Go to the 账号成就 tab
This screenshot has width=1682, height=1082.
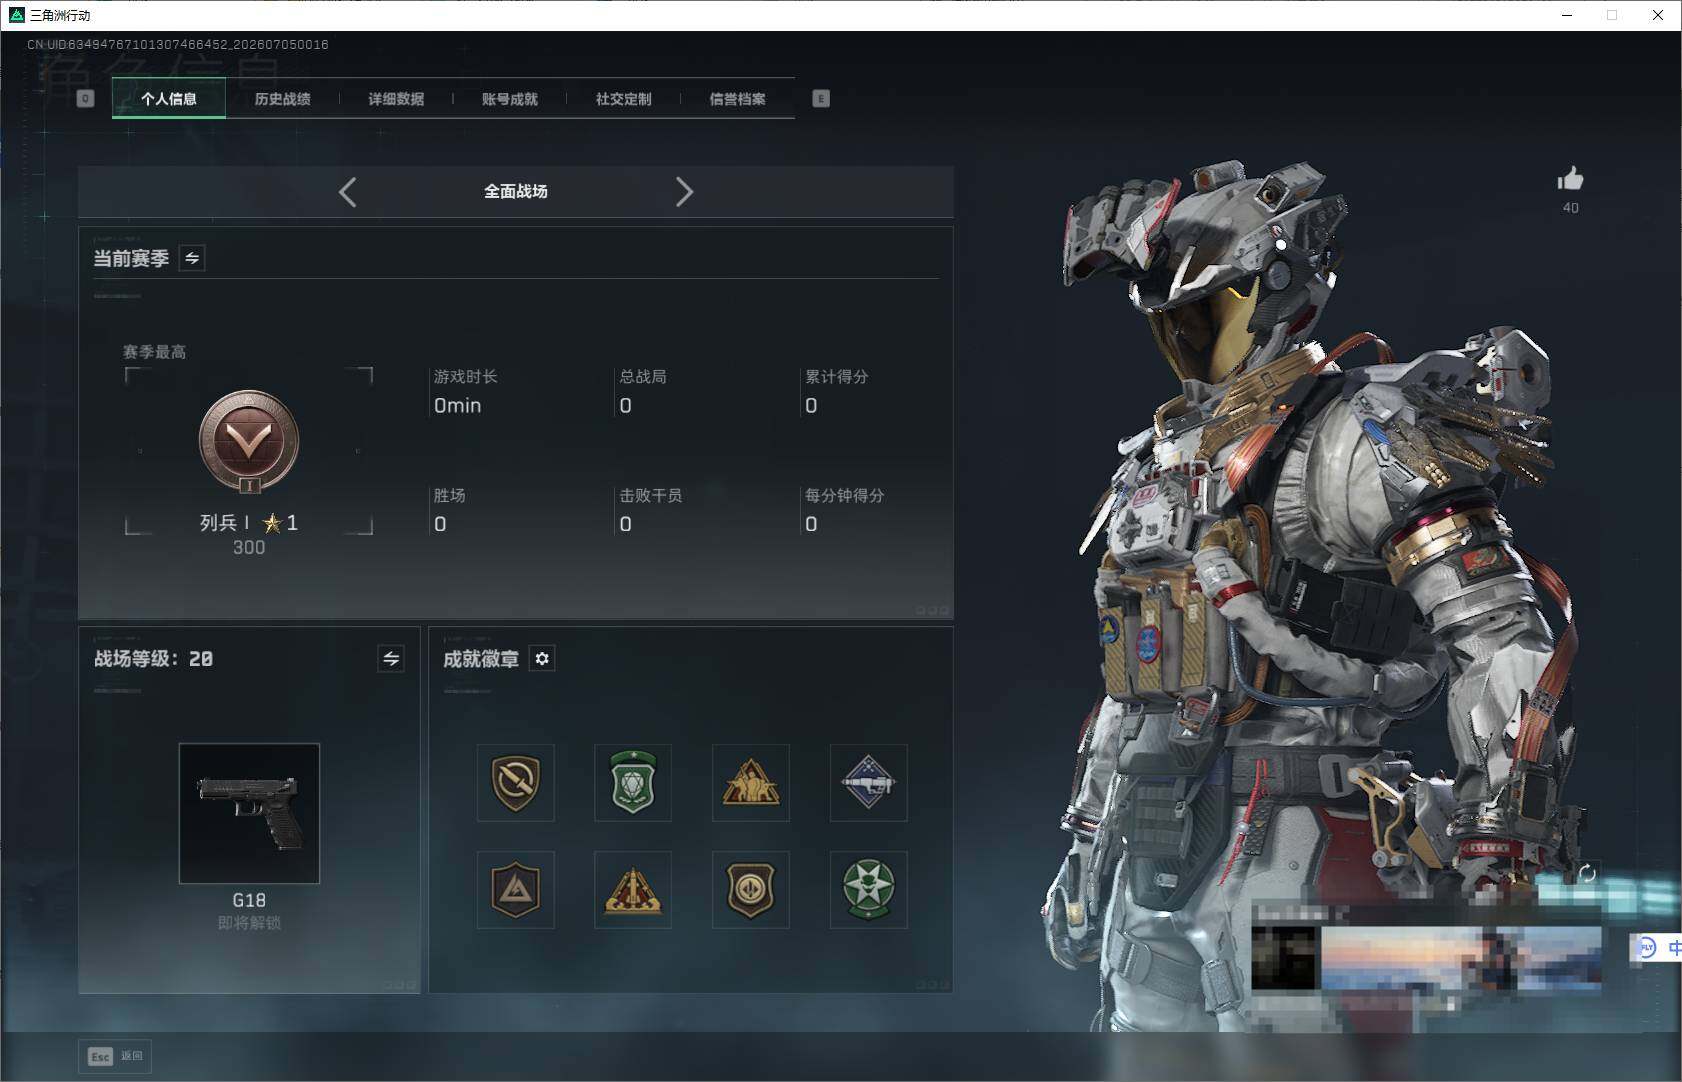click(x=509, y=99)
